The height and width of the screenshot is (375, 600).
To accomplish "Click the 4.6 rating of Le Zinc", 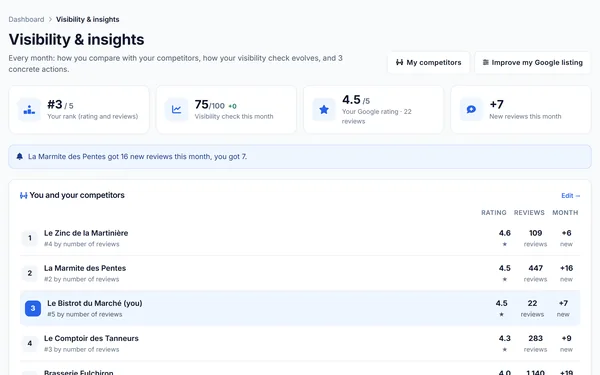I will 505,233.
